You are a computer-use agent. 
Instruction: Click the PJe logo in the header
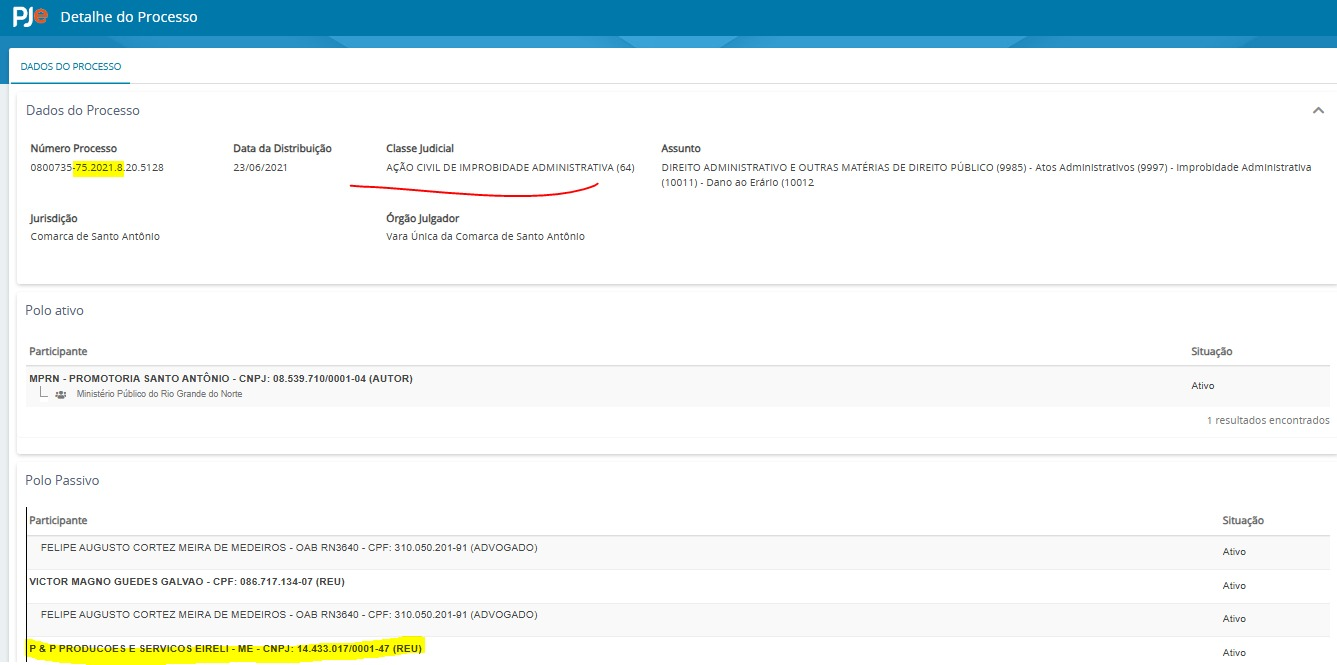pos(29,17)
